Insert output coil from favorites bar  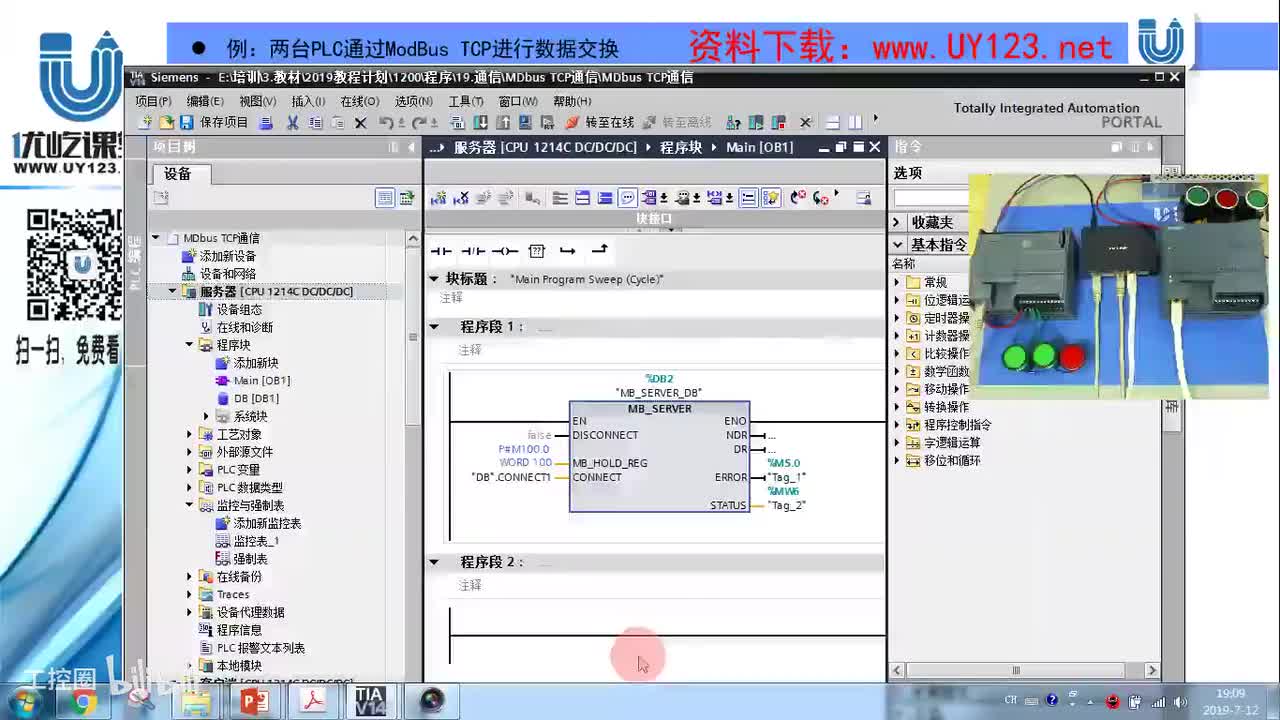click(x=505, y=251)
